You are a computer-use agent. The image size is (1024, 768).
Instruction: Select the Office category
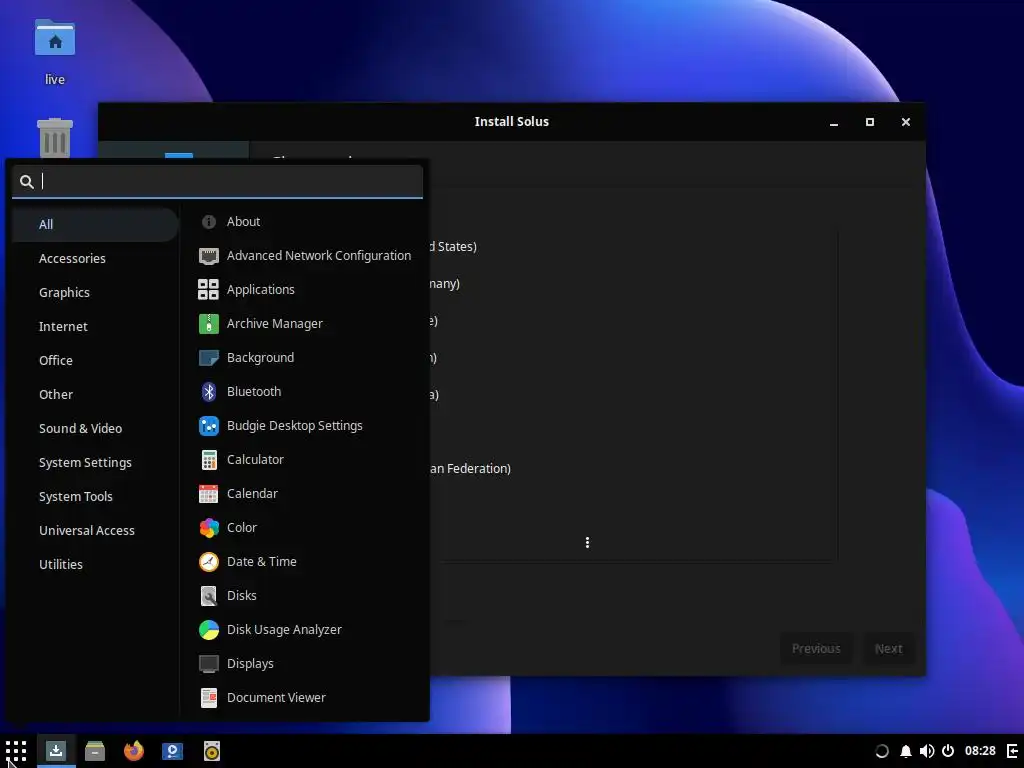click(95, 360)
